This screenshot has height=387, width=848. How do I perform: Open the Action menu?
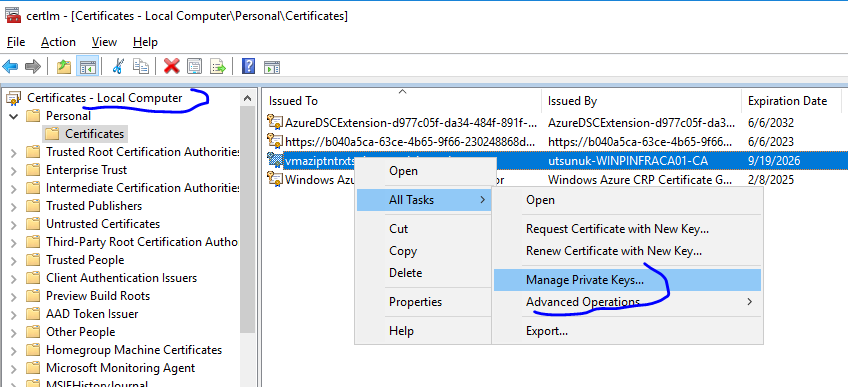[58, 42]
